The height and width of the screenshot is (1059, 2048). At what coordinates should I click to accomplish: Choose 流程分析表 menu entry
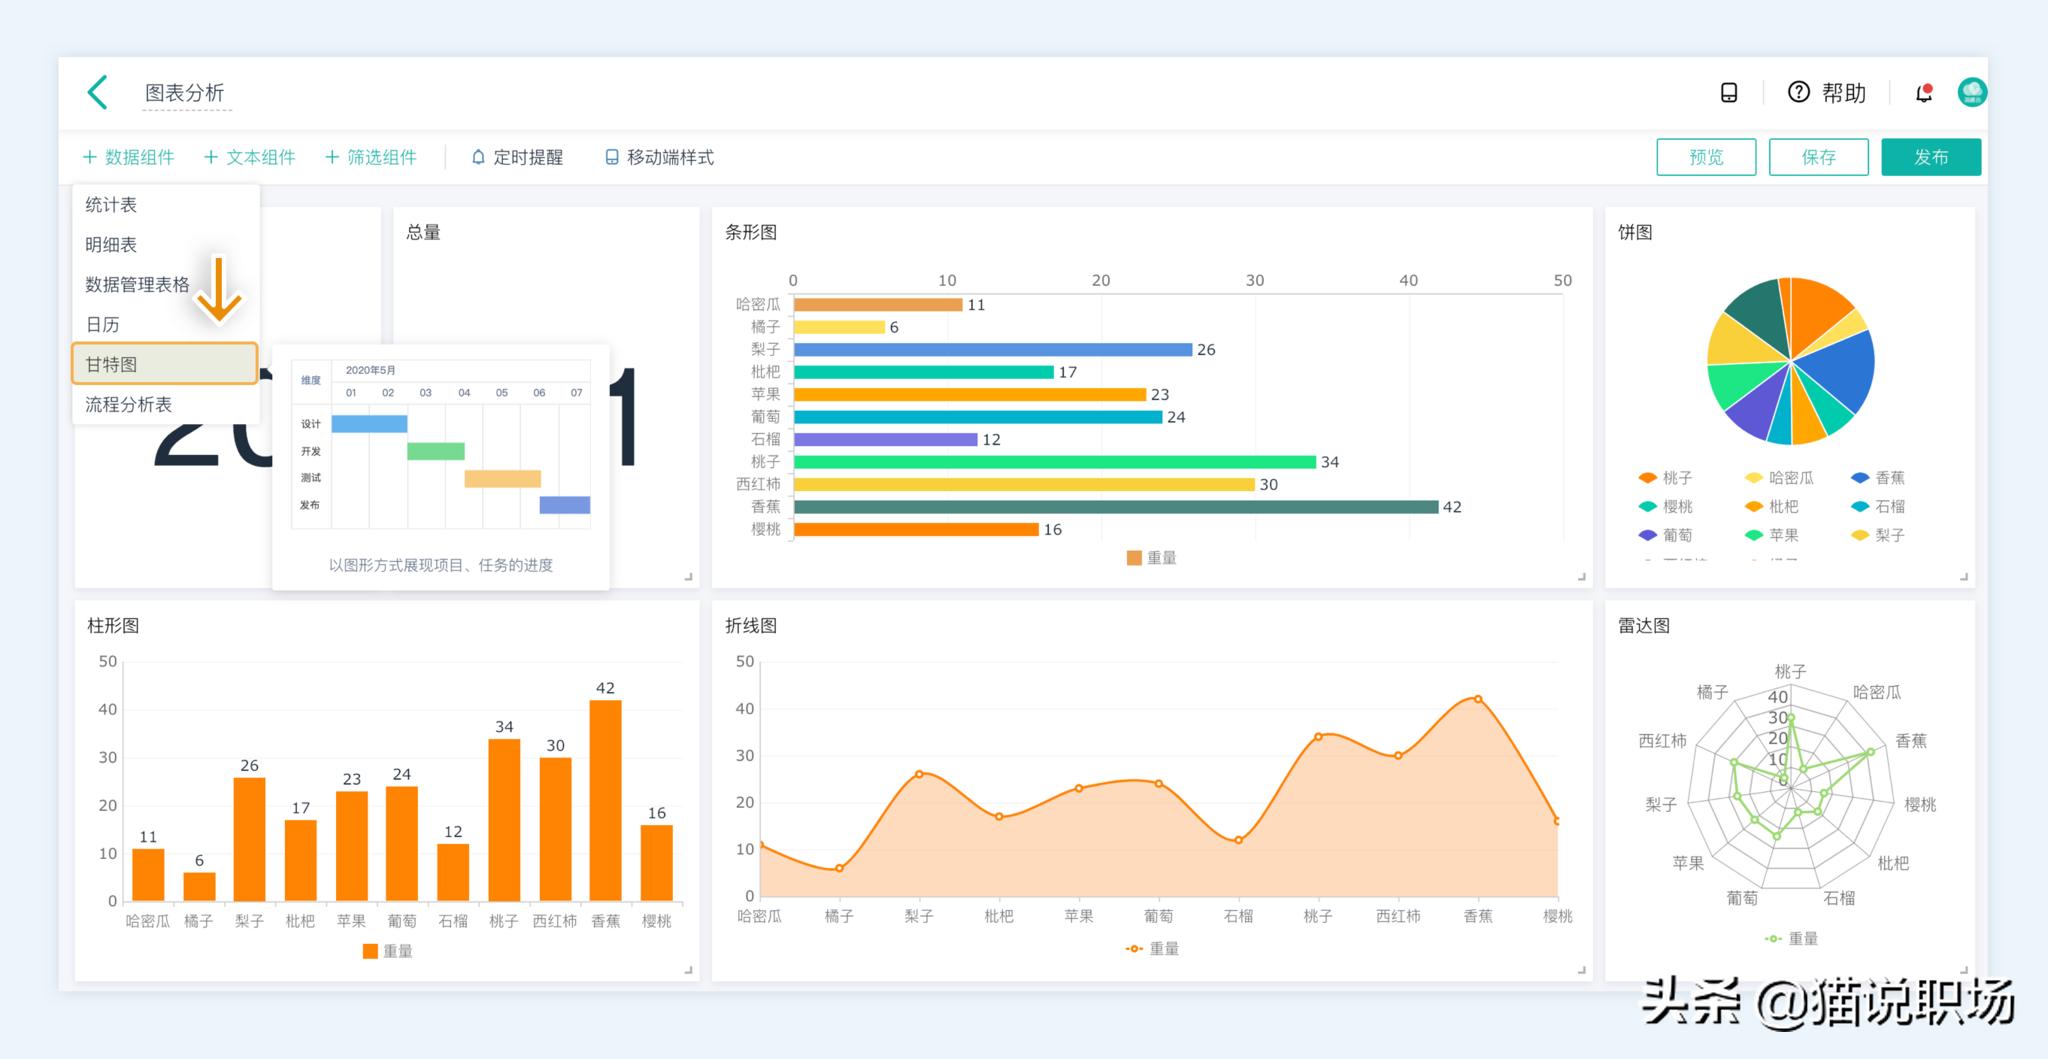129,404
